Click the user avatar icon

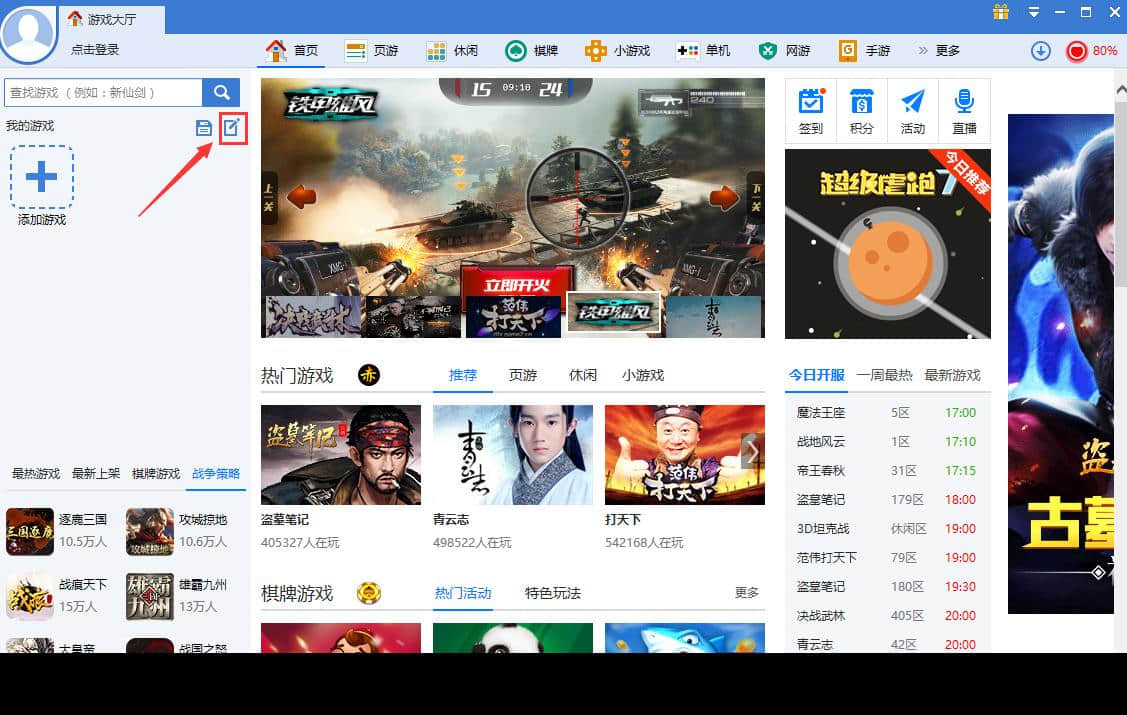pyautogui.click(x=29, y=33)
